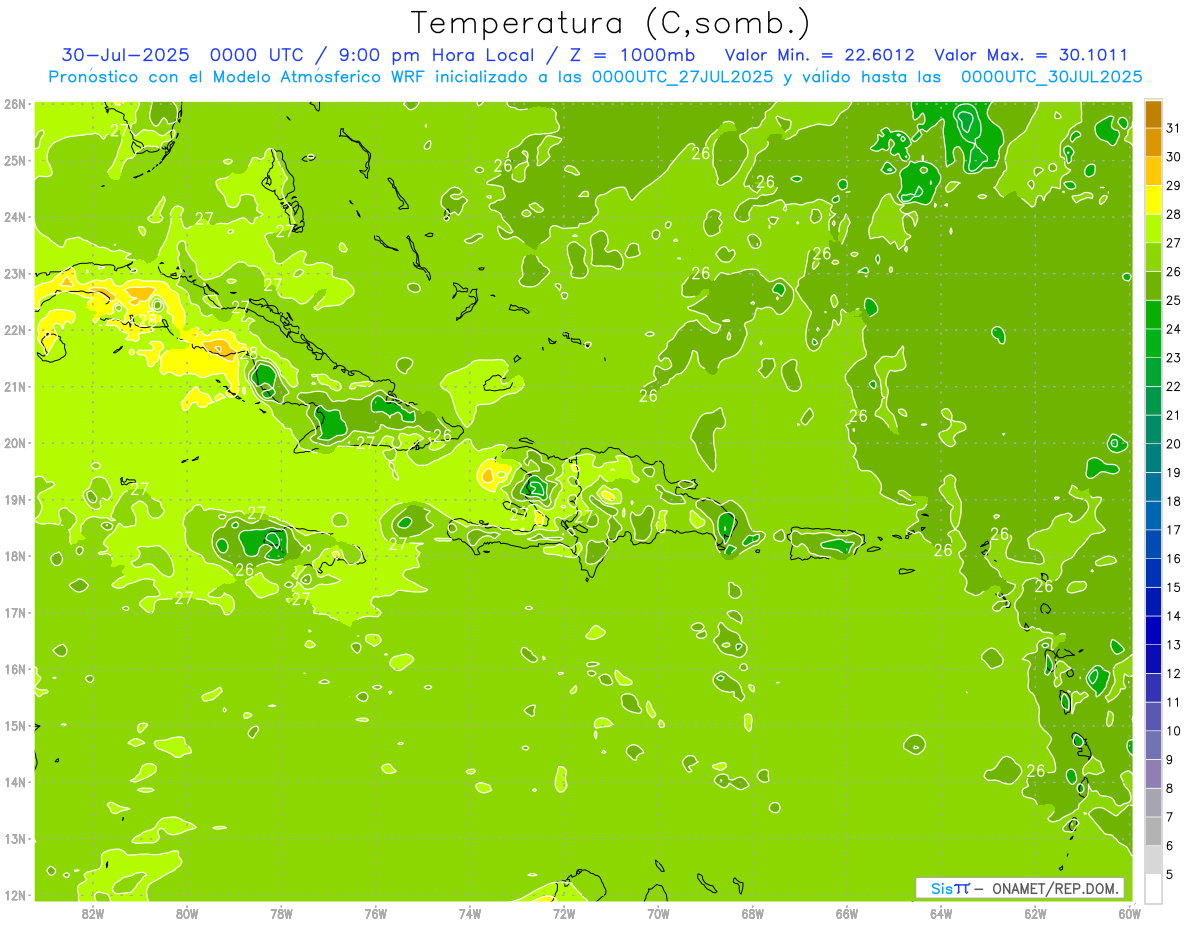Image resolution: width=1200 pixels, height=927 pixels.
Task: Click the '60W' longitude axis label
Action: pos(1129,913)
